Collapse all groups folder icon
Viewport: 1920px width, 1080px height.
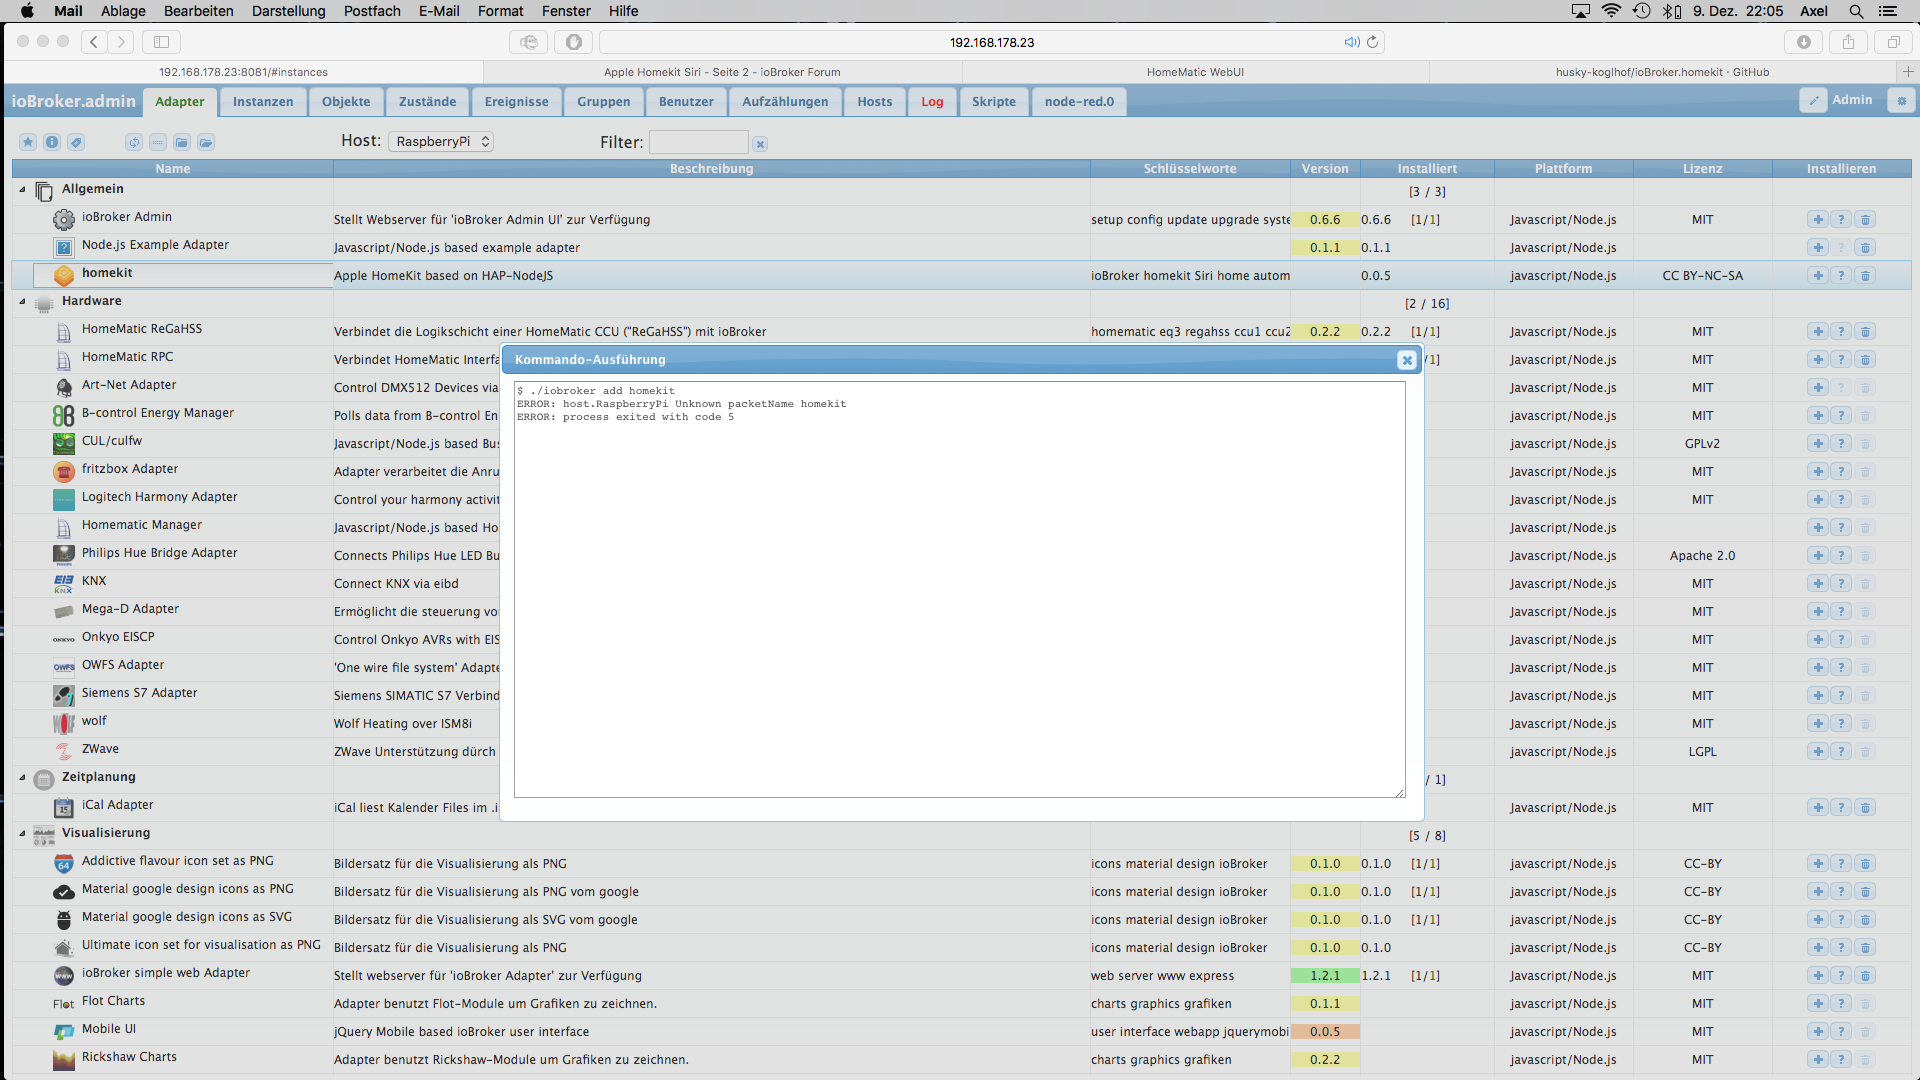[182, 142]
